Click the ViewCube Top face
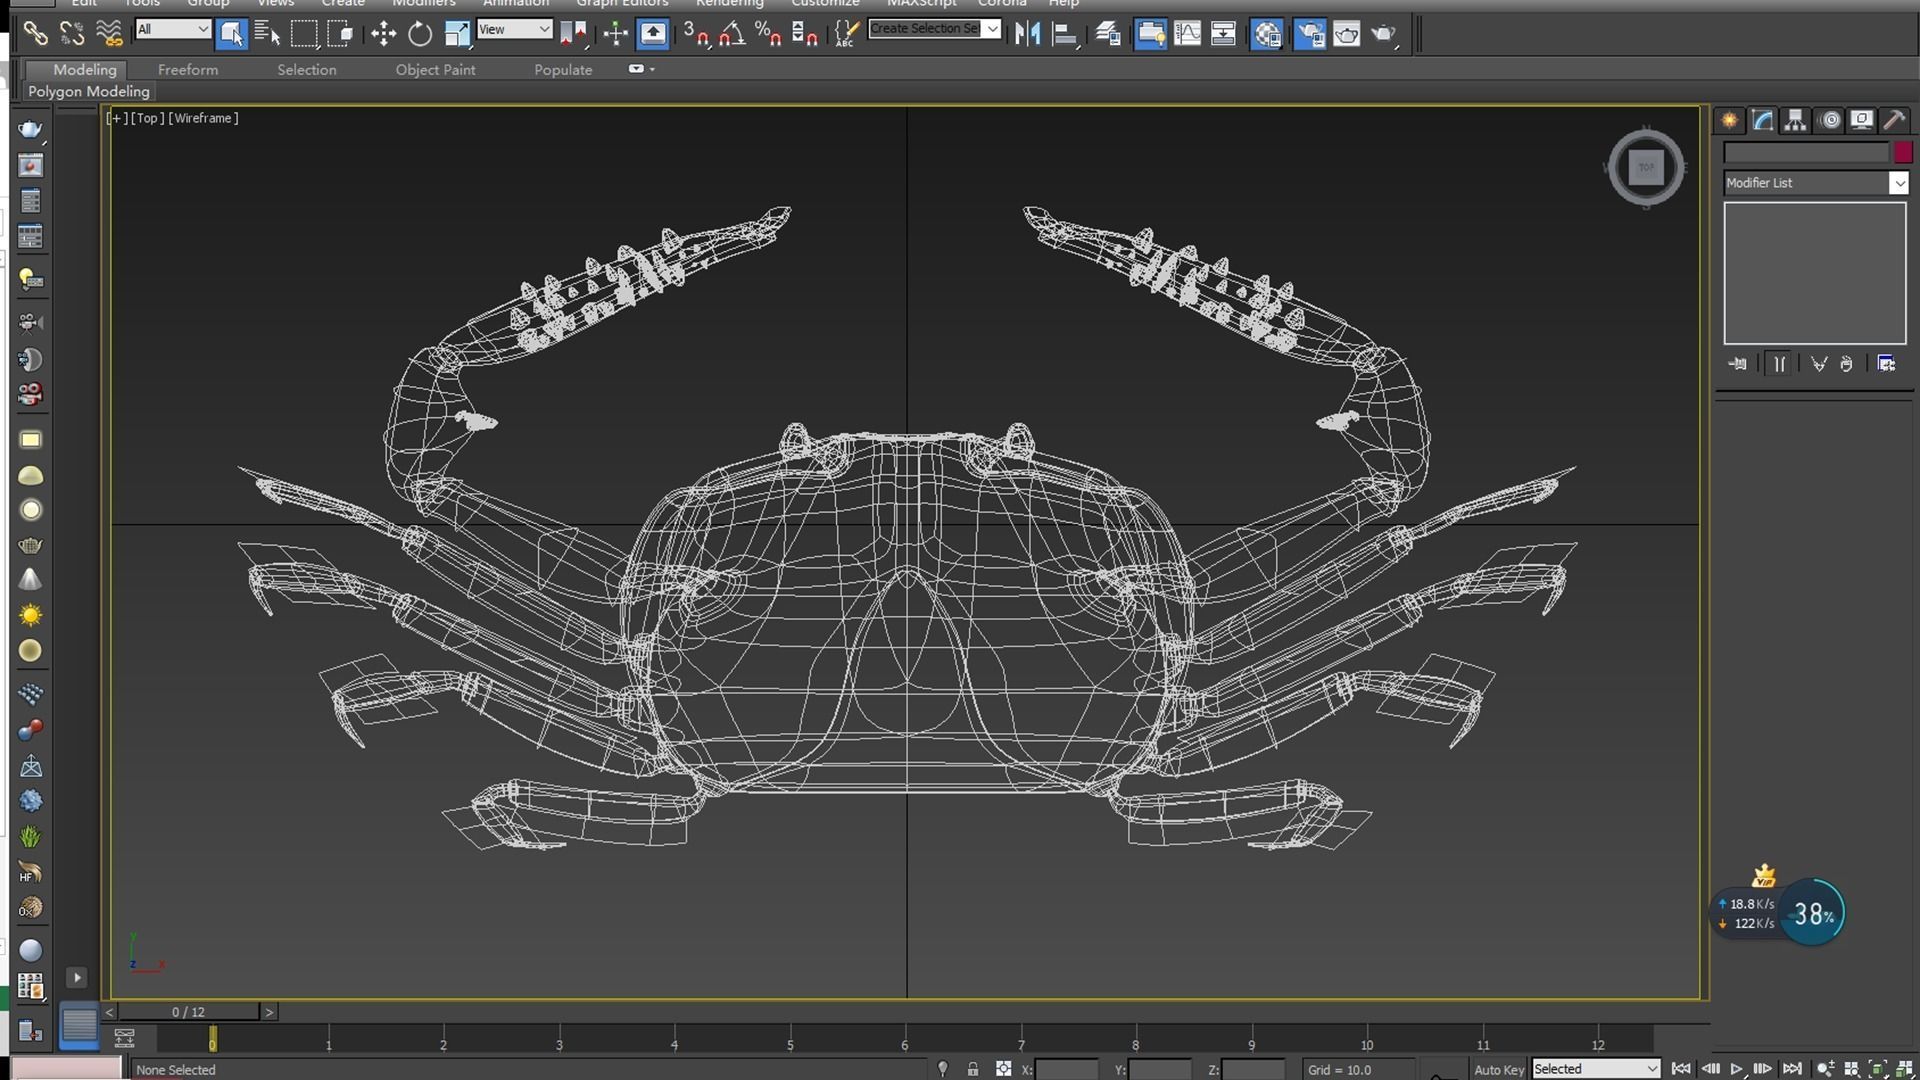1920x1080 pixels. pyautogui.click(x=1646, y=167)
